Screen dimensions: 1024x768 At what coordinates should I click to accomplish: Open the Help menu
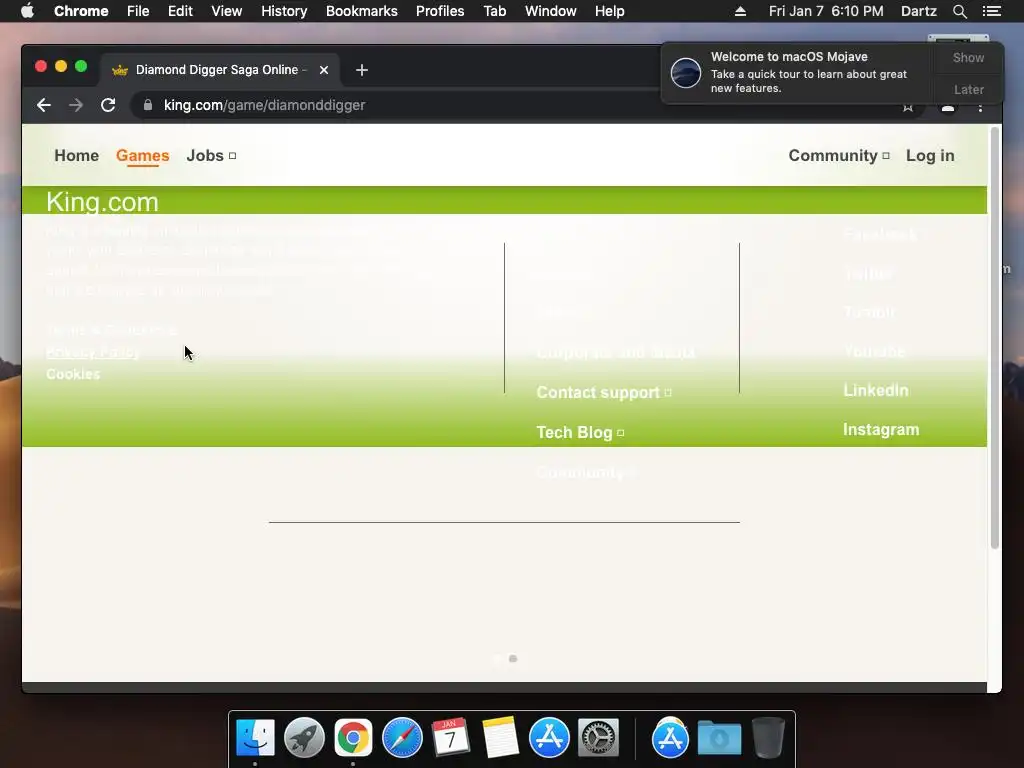609,11
